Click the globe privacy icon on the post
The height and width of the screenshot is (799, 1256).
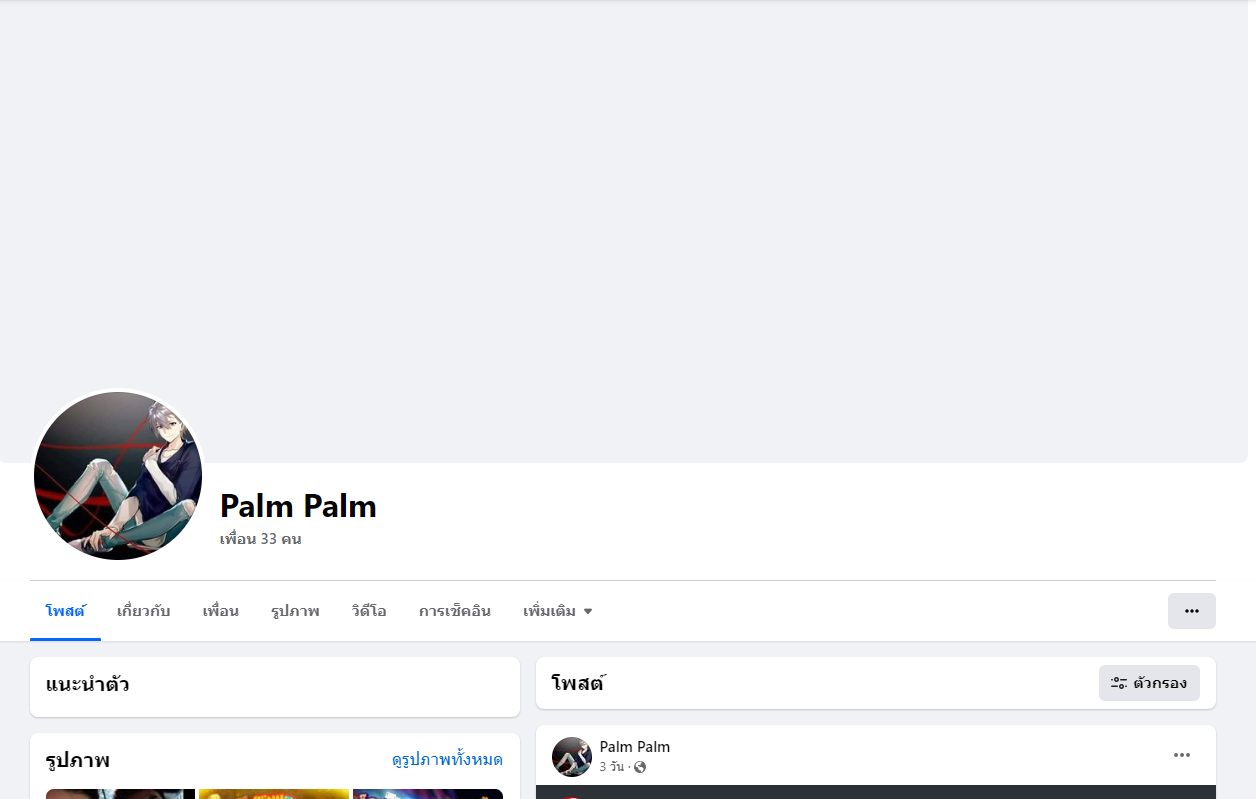click(x=640, y=767)
